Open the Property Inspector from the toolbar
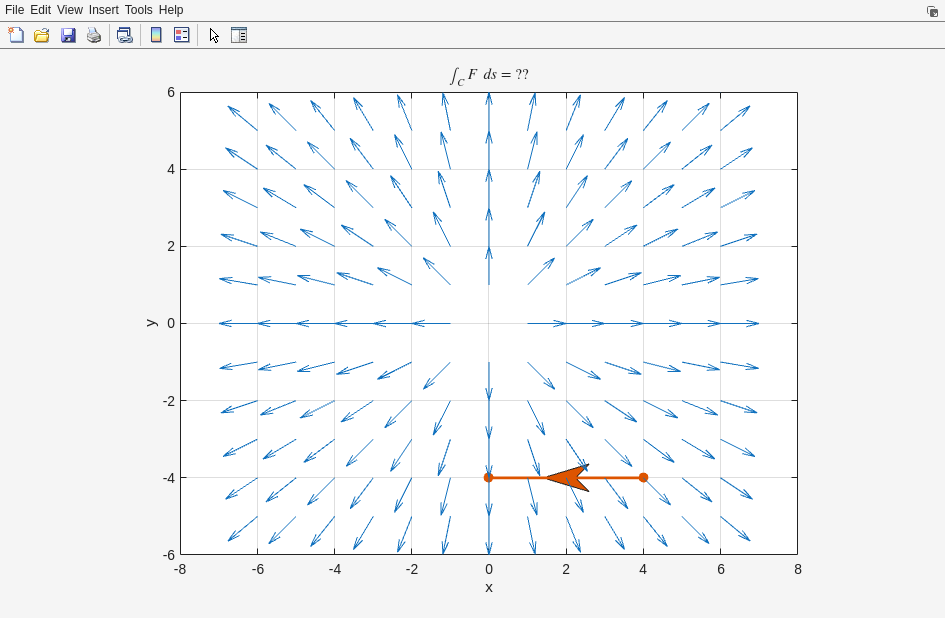 coord(239,35)
